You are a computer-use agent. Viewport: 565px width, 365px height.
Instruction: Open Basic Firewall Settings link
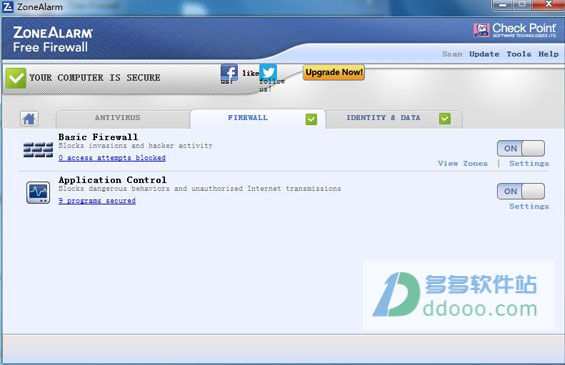[529, 164]
